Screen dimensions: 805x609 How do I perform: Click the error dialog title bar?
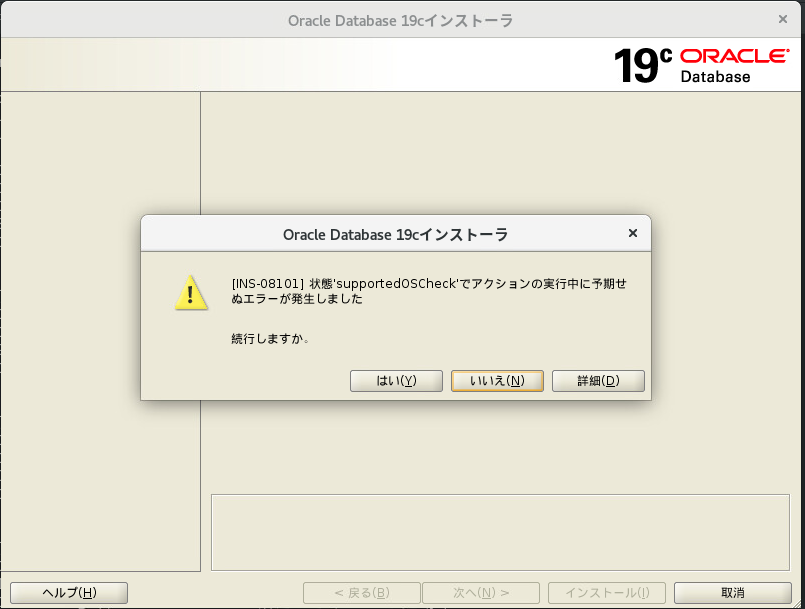[x=395, y=234]
